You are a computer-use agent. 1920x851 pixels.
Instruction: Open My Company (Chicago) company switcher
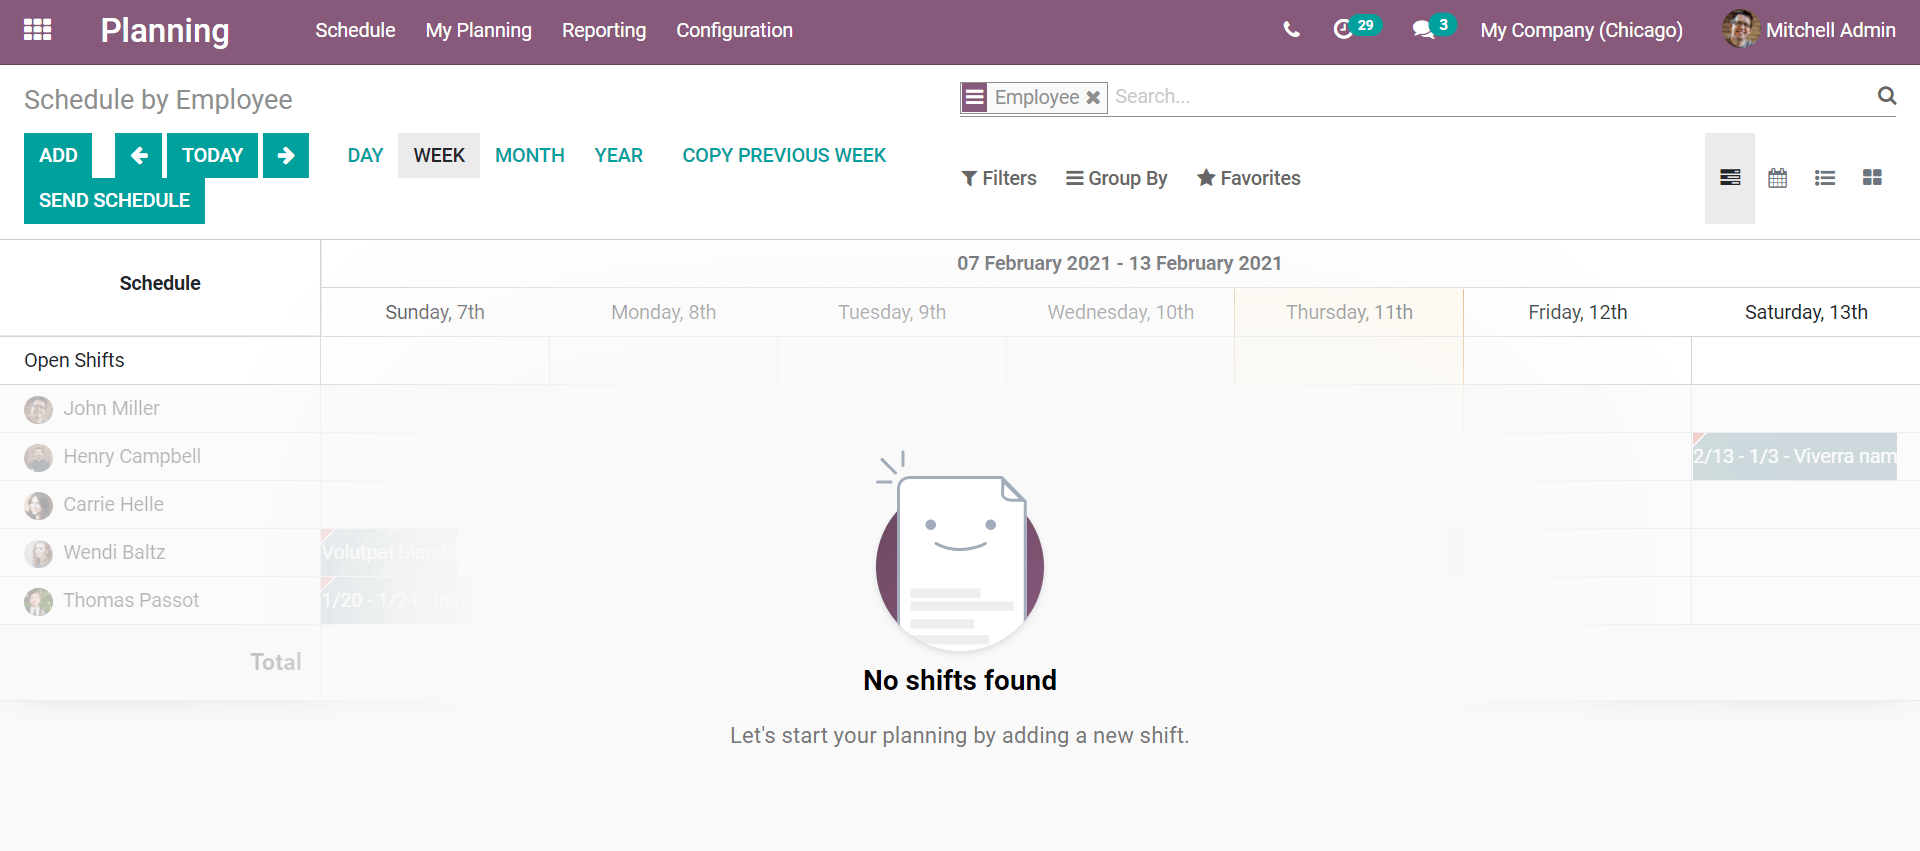click(x=1581, y=30)
